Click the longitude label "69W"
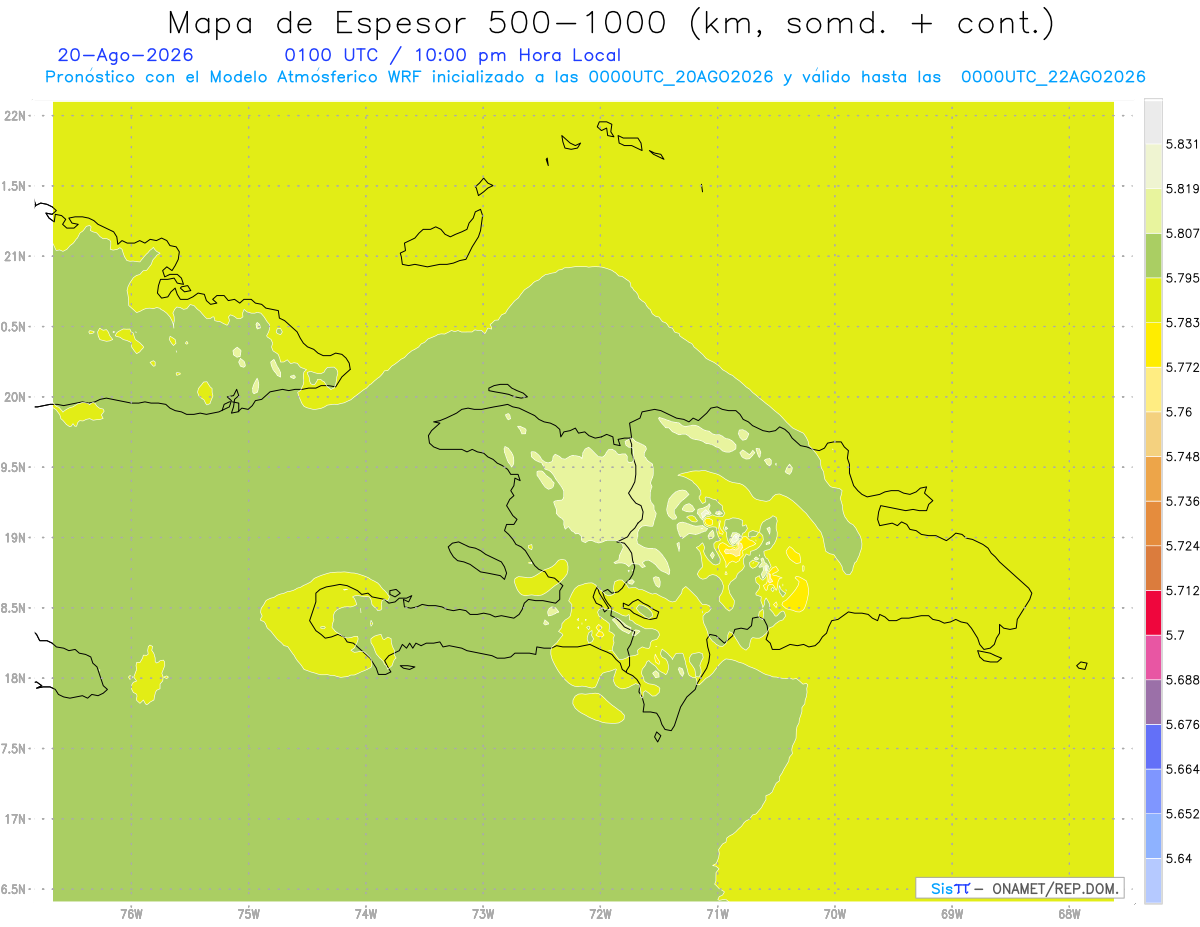This screenshot has height=927, width=1200. 951,913
